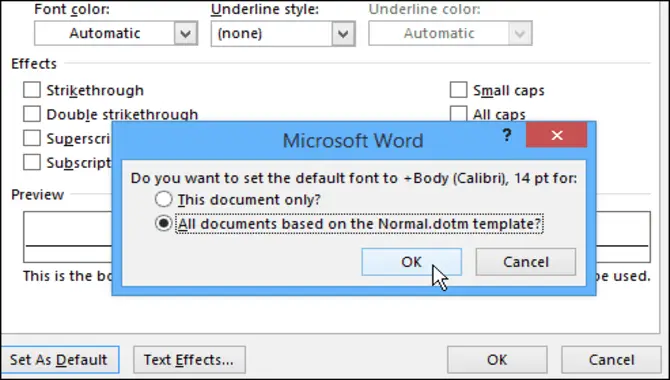Click the help question mark icon
The width and height of the screenshot is (670, 380).
(507, 136)
